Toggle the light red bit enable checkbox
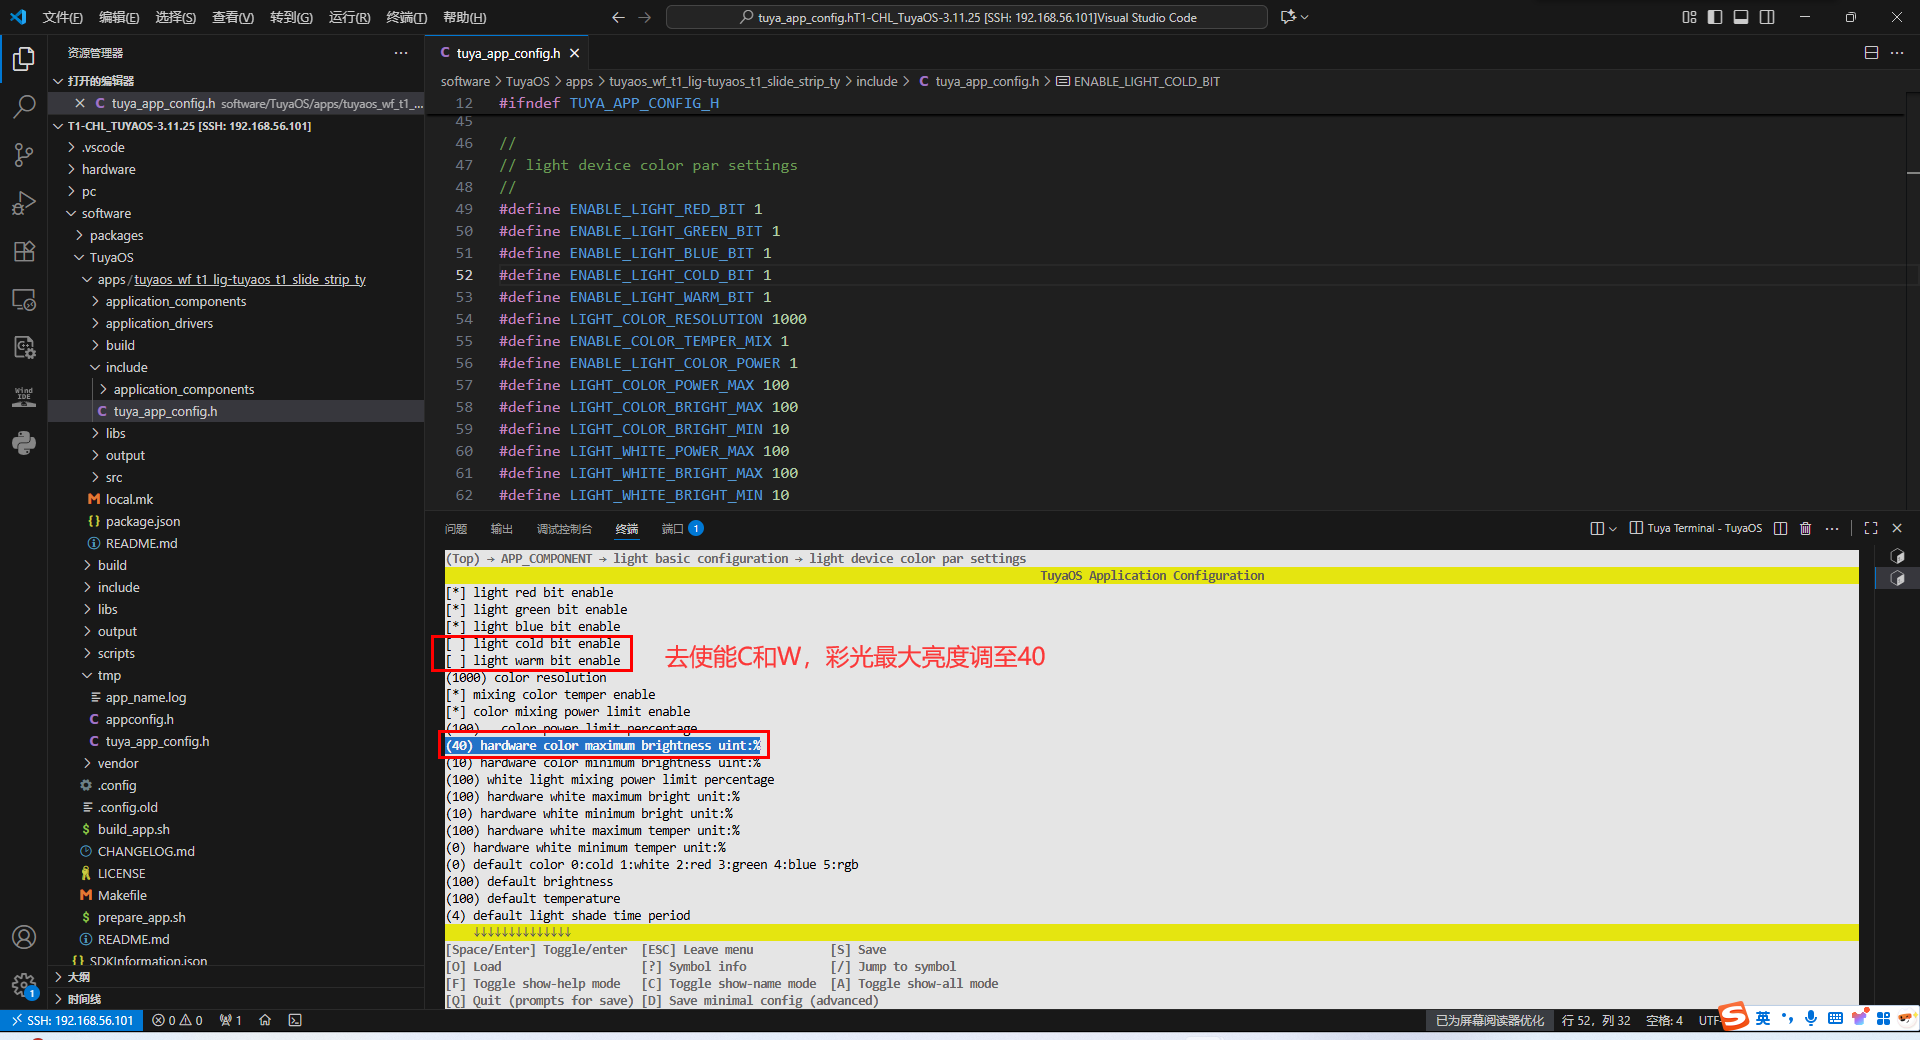Screen dimensions: 1920x1040 [456, 593]
